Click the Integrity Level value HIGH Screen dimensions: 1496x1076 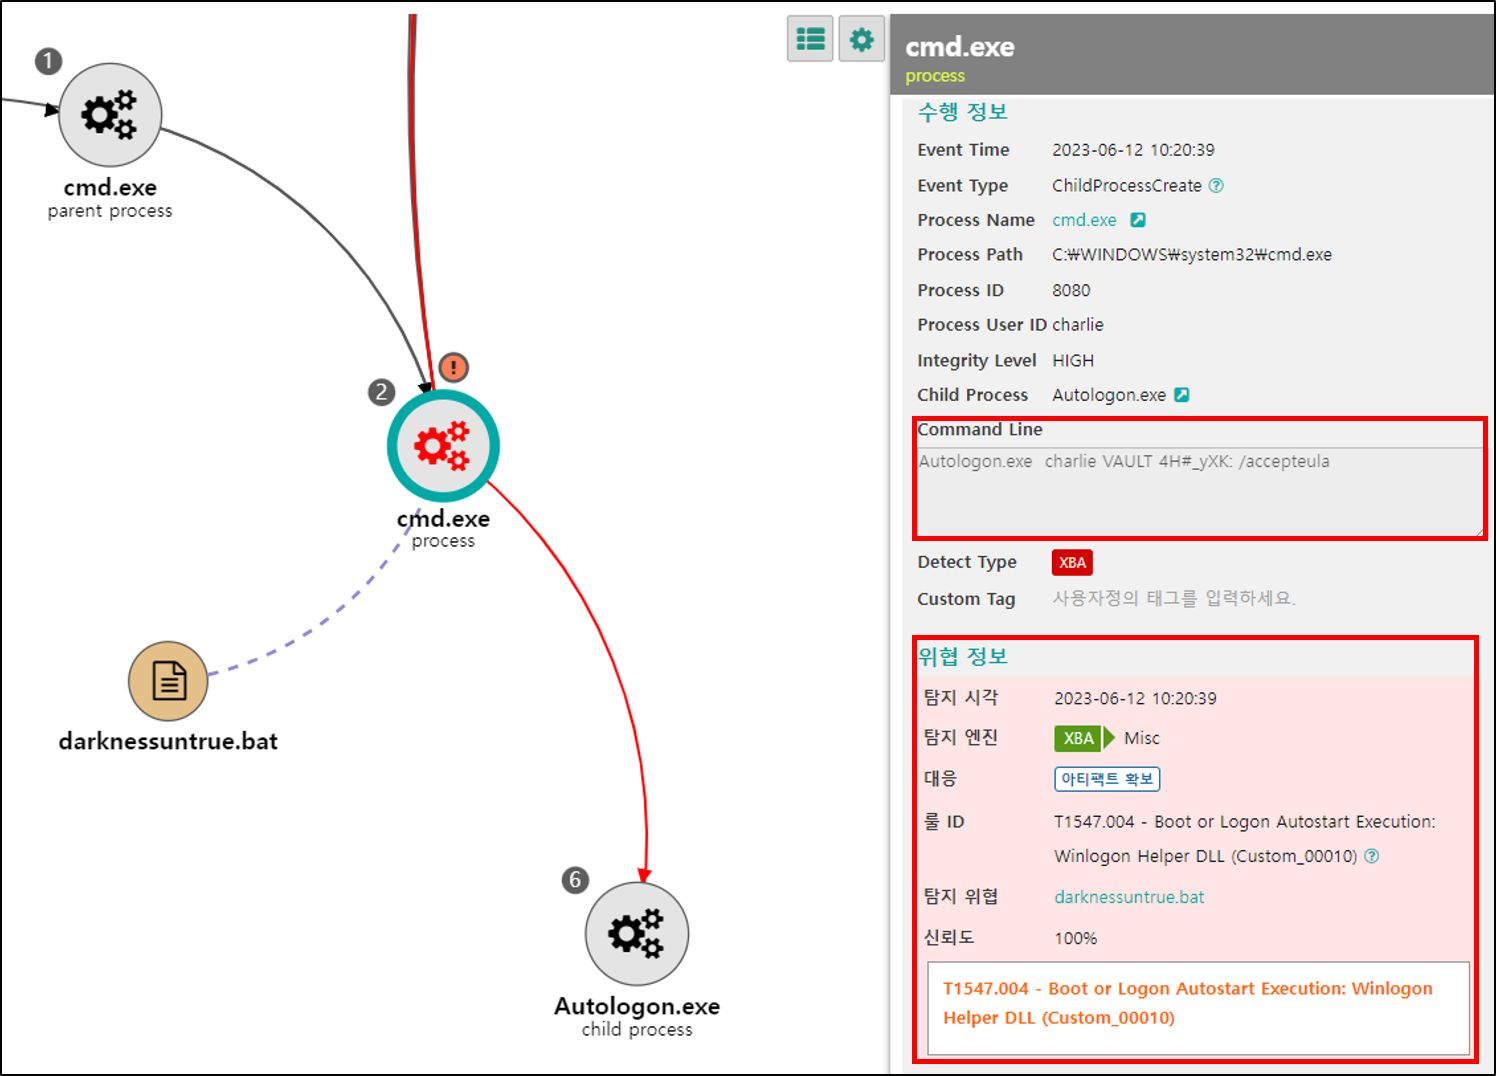[1073, 360]
